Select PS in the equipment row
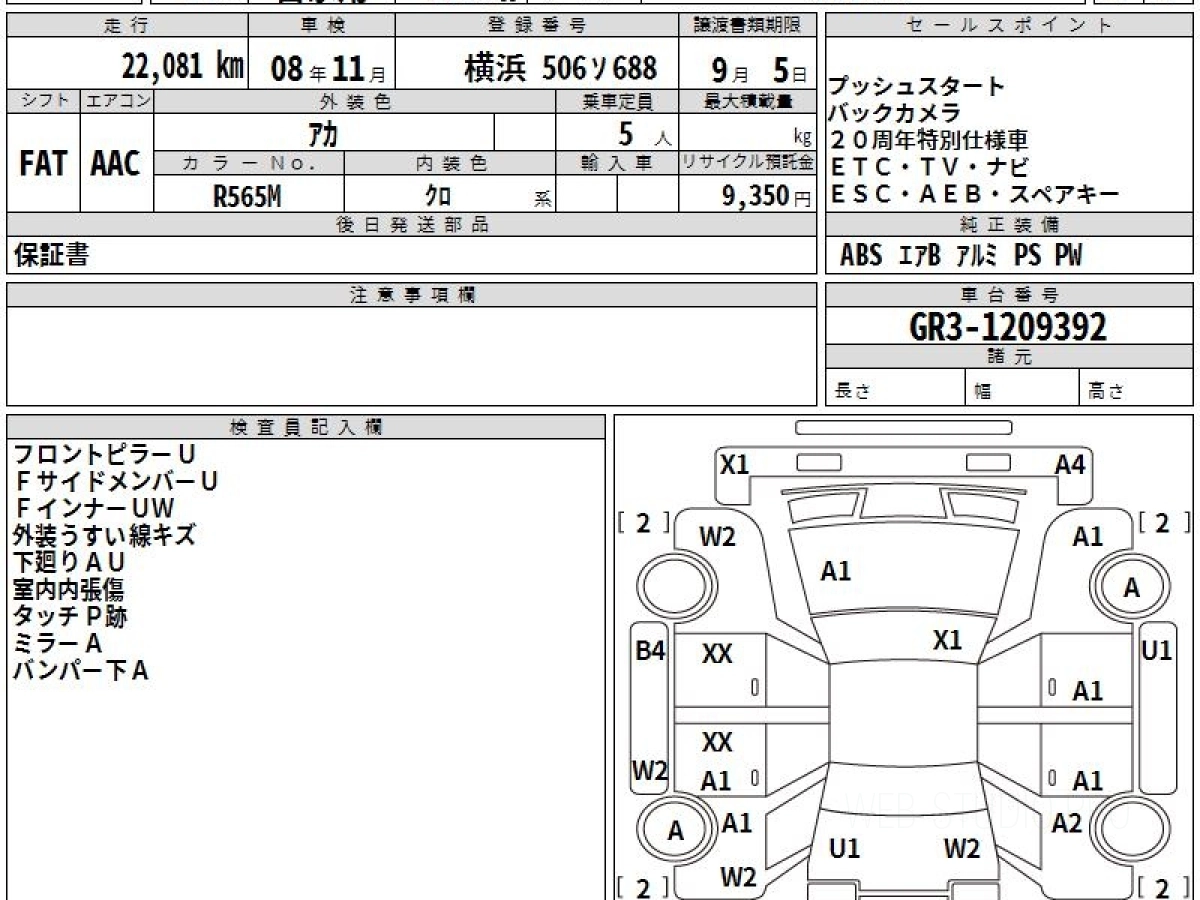 click(x=1027, y=256)
